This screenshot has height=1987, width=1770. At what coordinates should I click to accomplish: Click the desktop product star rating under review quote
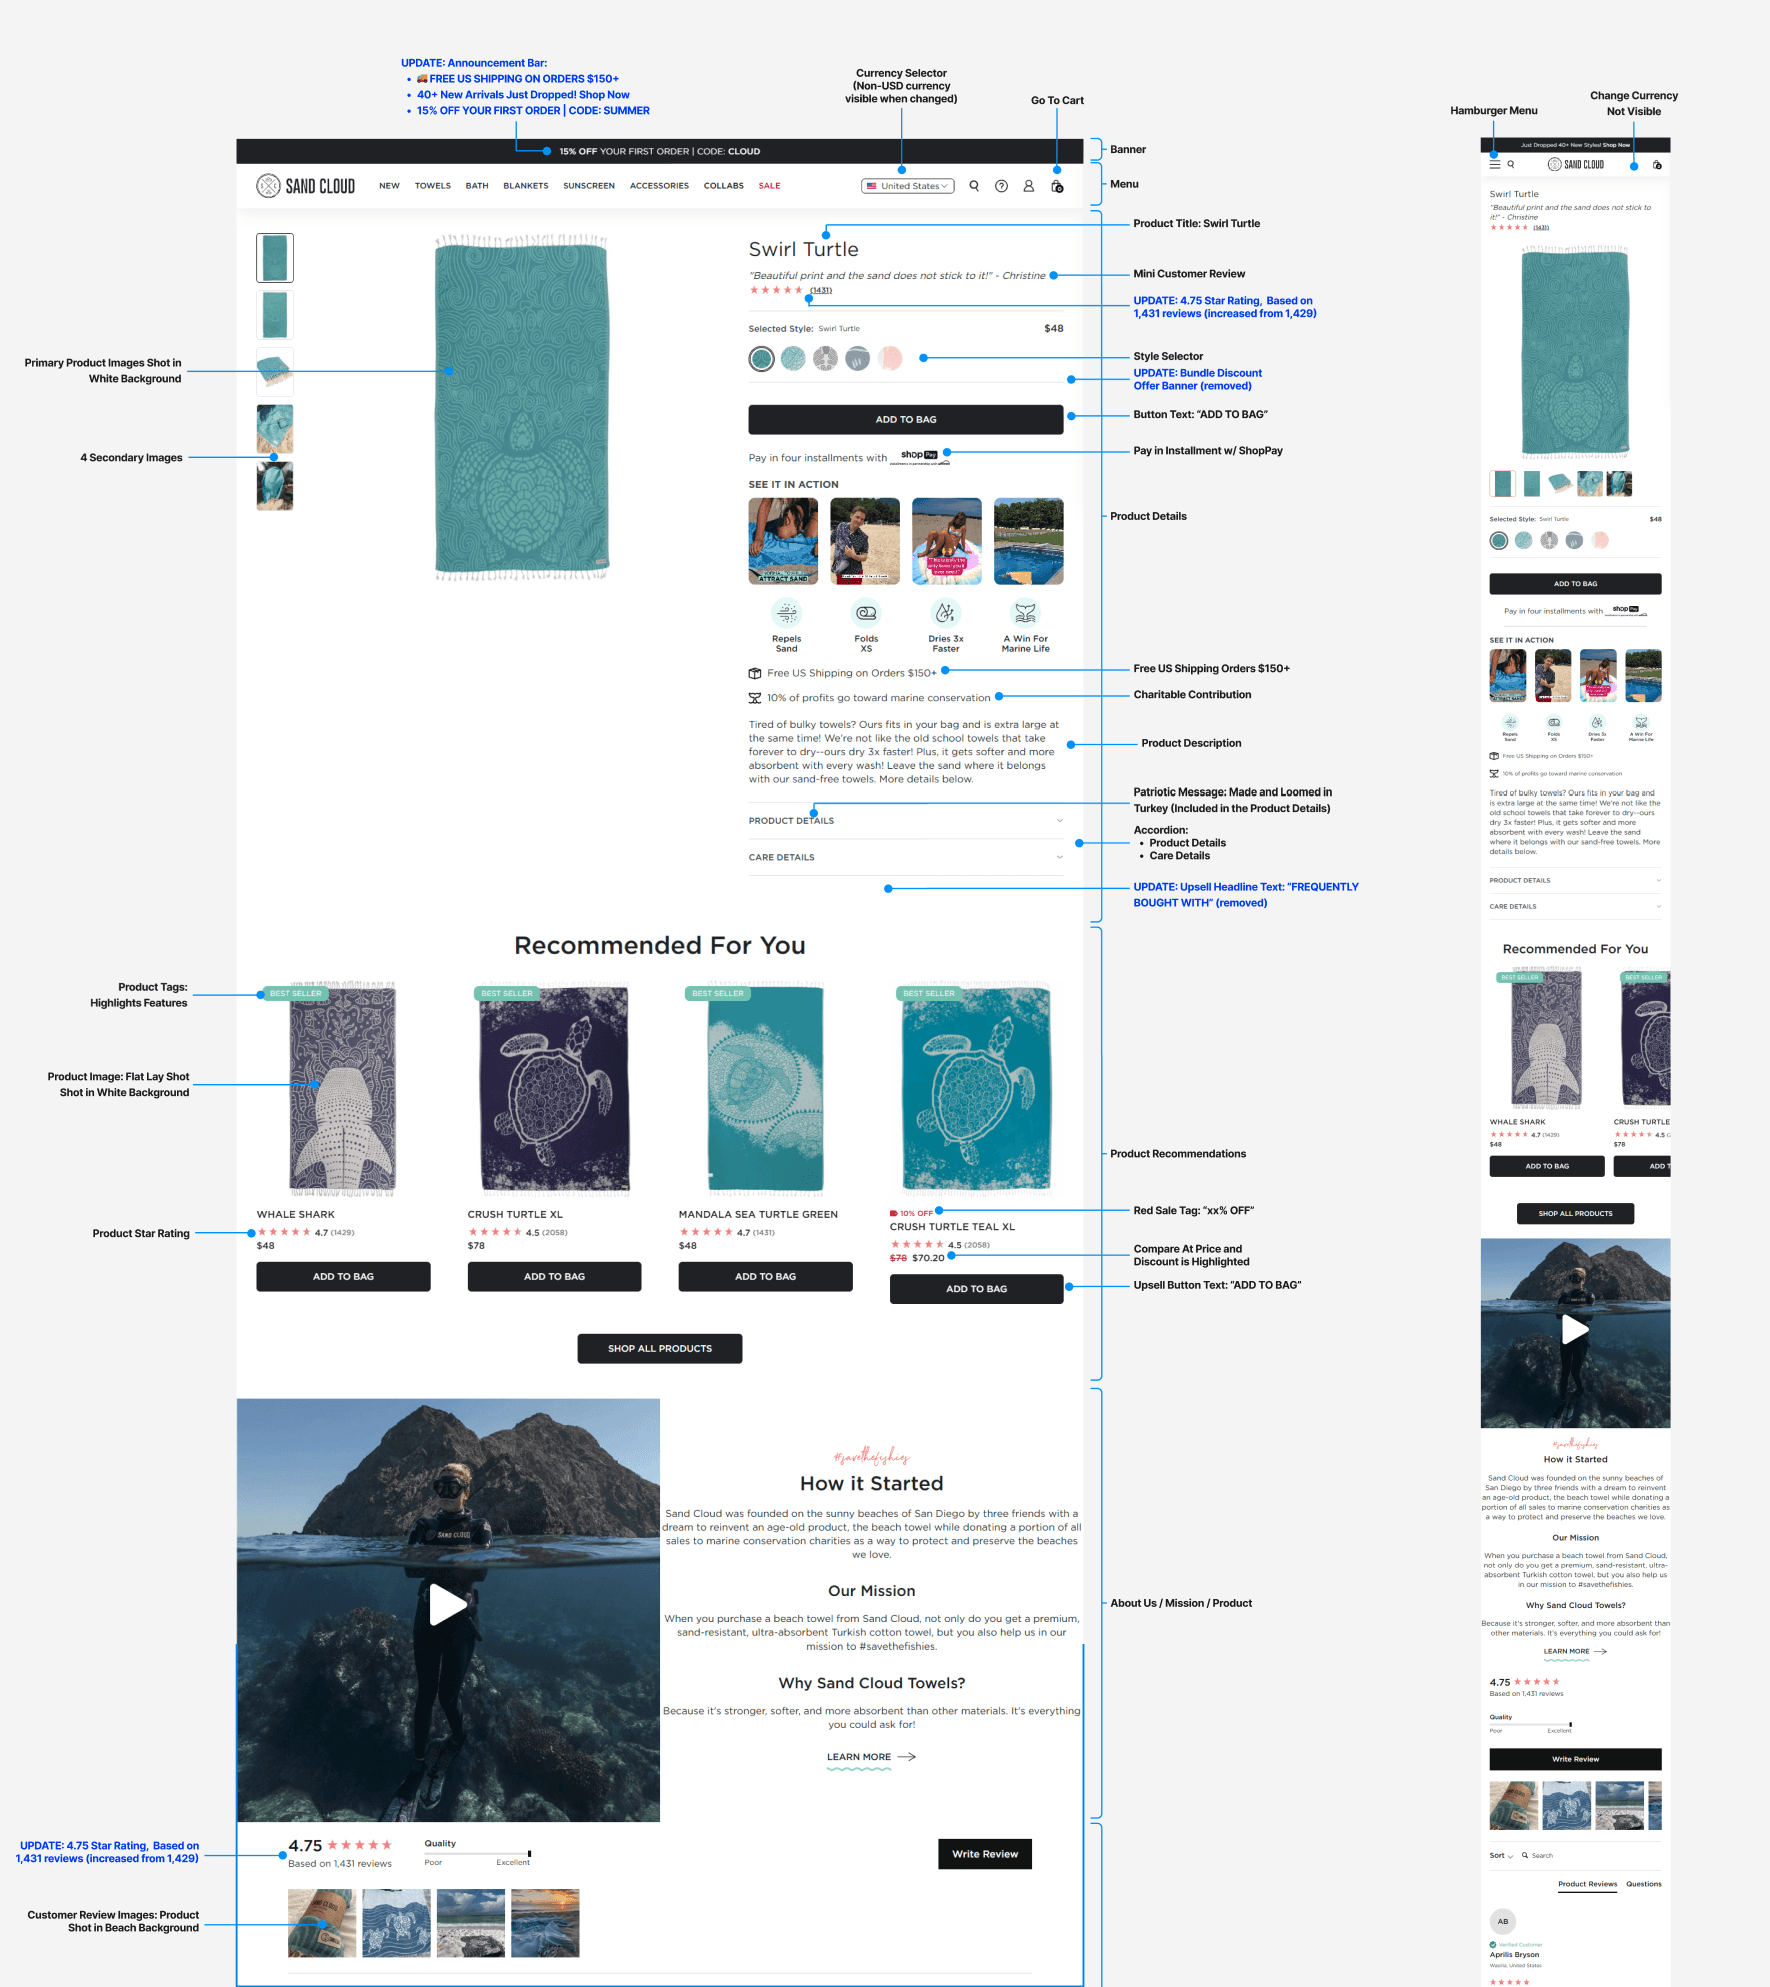pos(776,290)
